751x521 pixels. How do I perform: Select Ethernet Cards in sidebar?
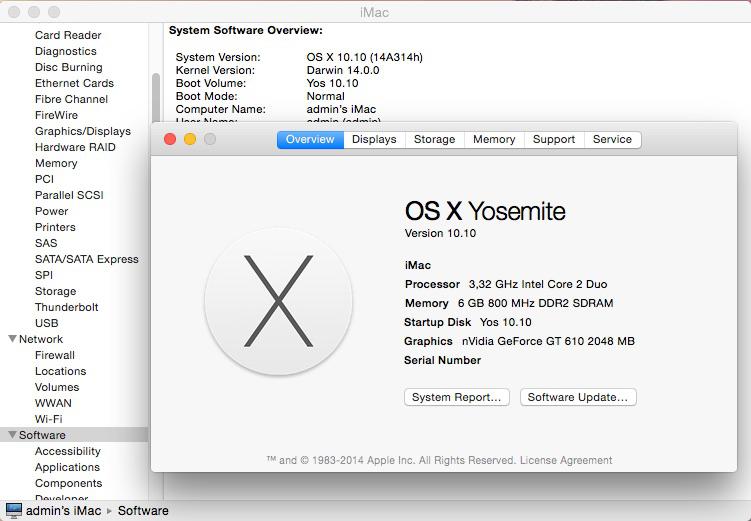tap(74, 83)
